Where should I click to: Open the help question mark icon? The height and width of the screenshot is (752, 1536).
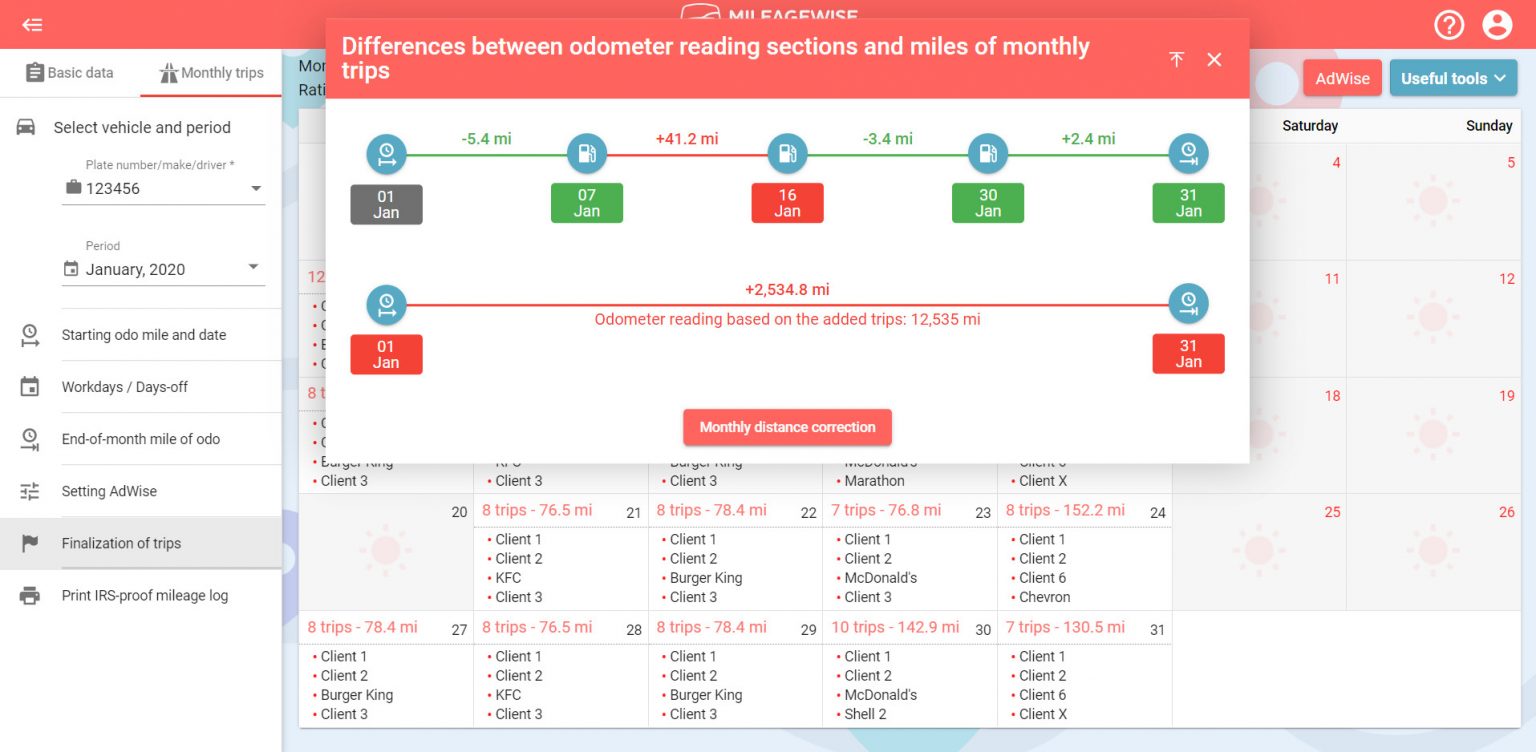(1449, 25)
